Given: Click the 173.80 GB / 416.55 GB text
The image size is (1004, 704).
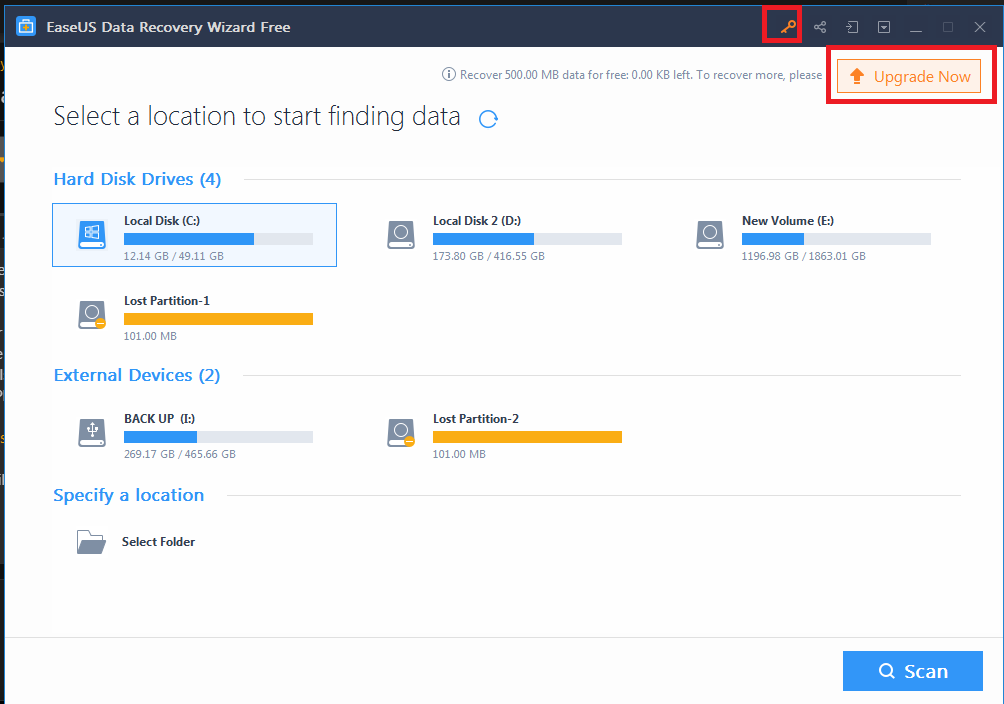Looking at the screenshot, I should (489, 256).
